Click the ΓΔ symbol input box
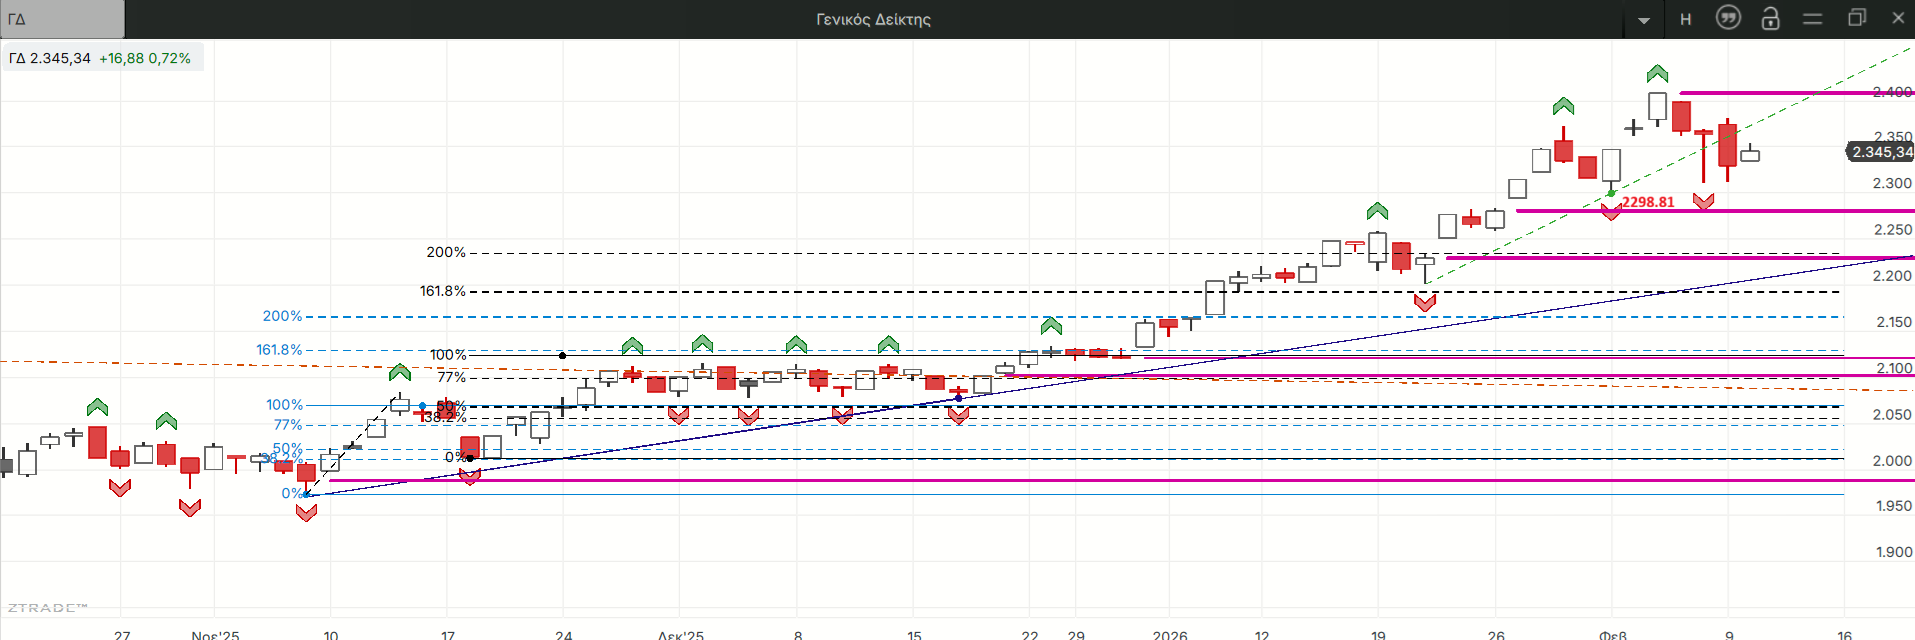Image resolution: width=1915 pixels, height=640 pixels. pos(62,19)
